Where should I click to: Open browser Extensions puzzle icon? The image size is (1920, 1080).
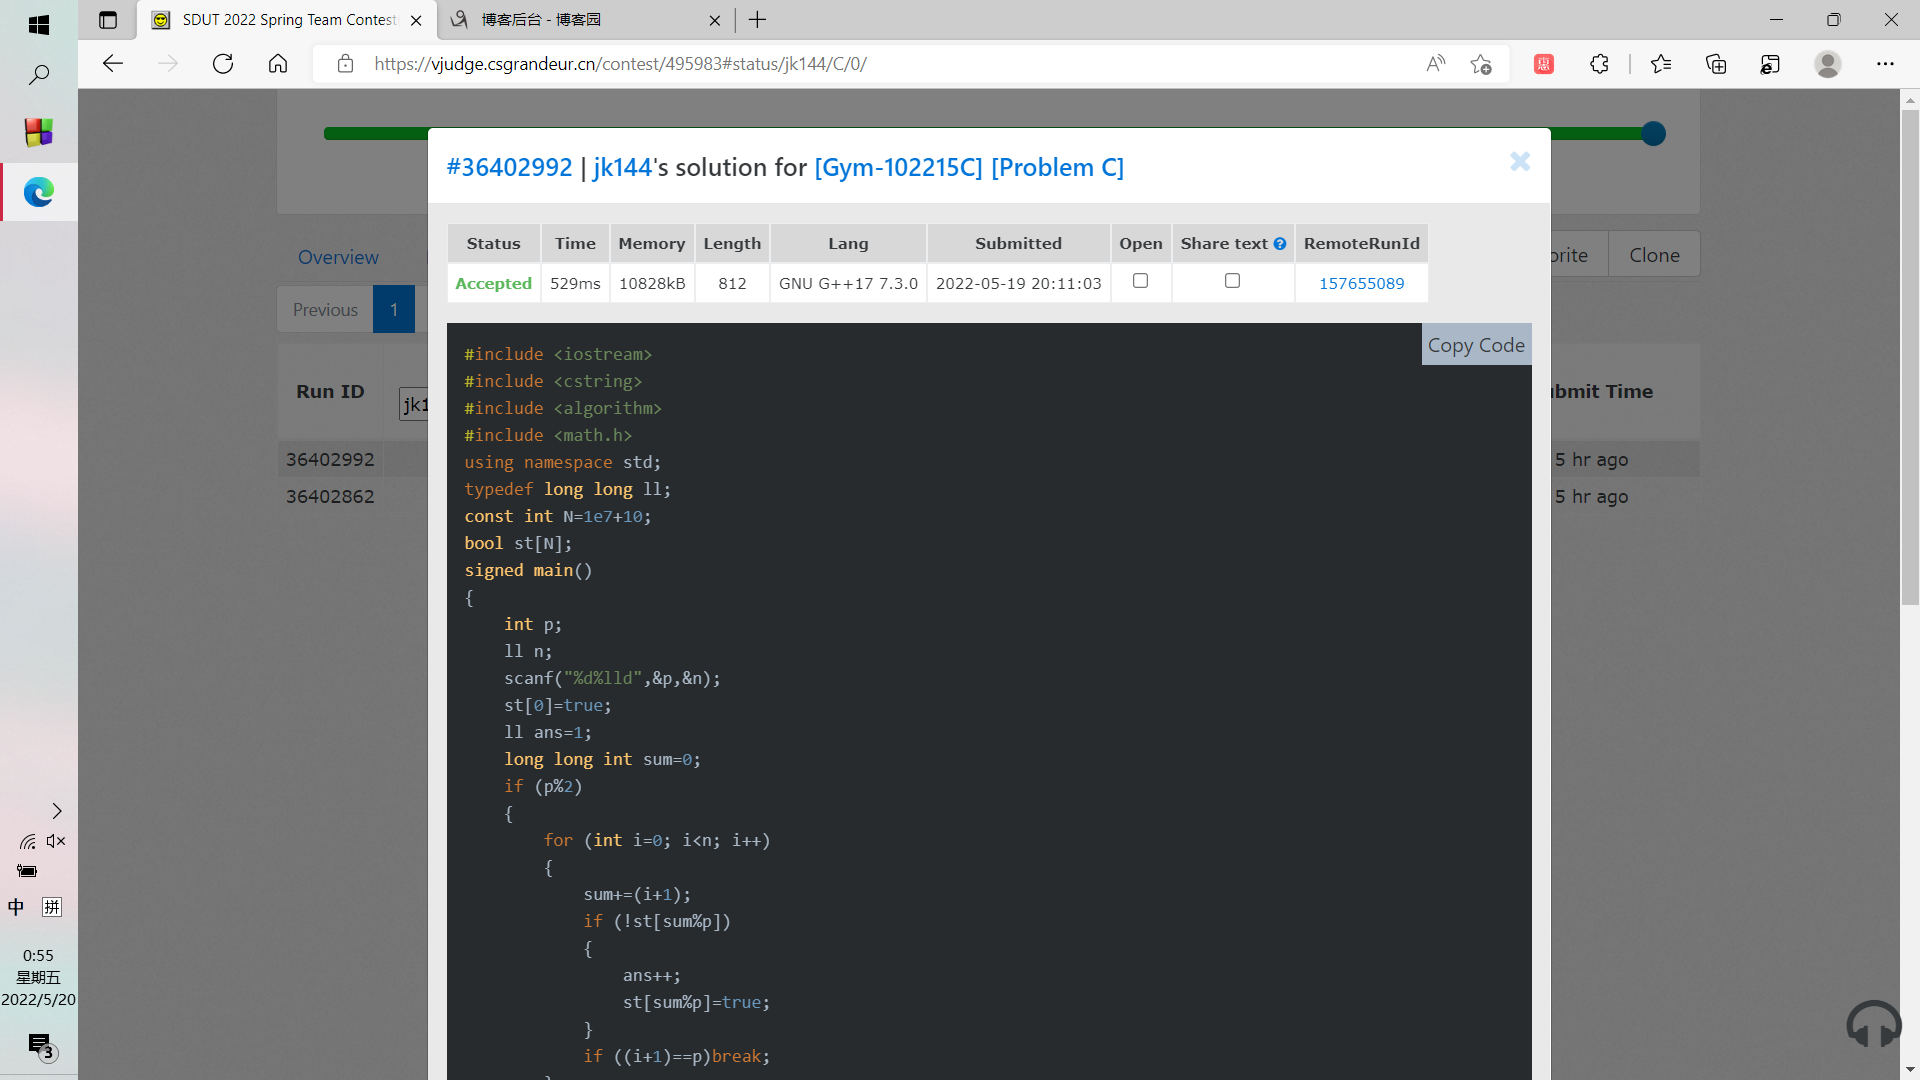click(x=1599, y=64)
